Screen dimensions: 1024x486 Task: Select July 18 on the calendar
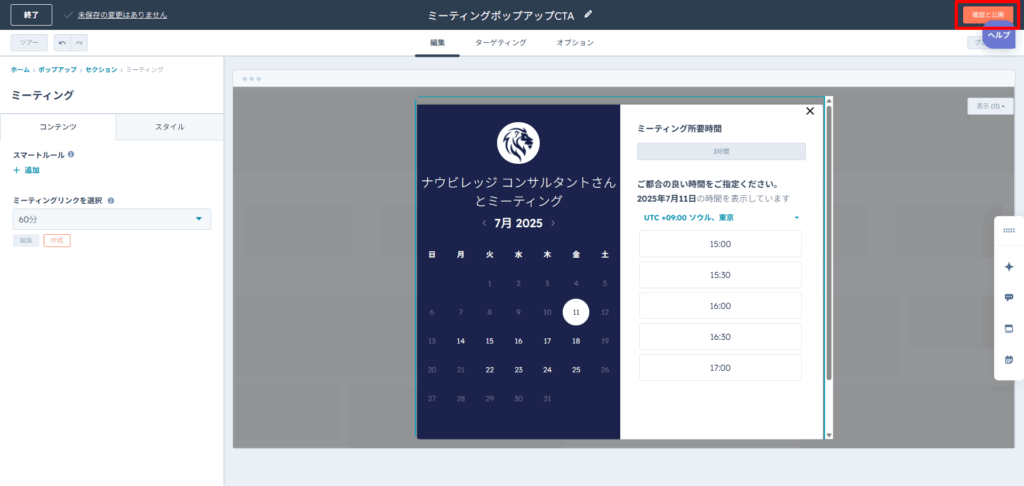576,341
